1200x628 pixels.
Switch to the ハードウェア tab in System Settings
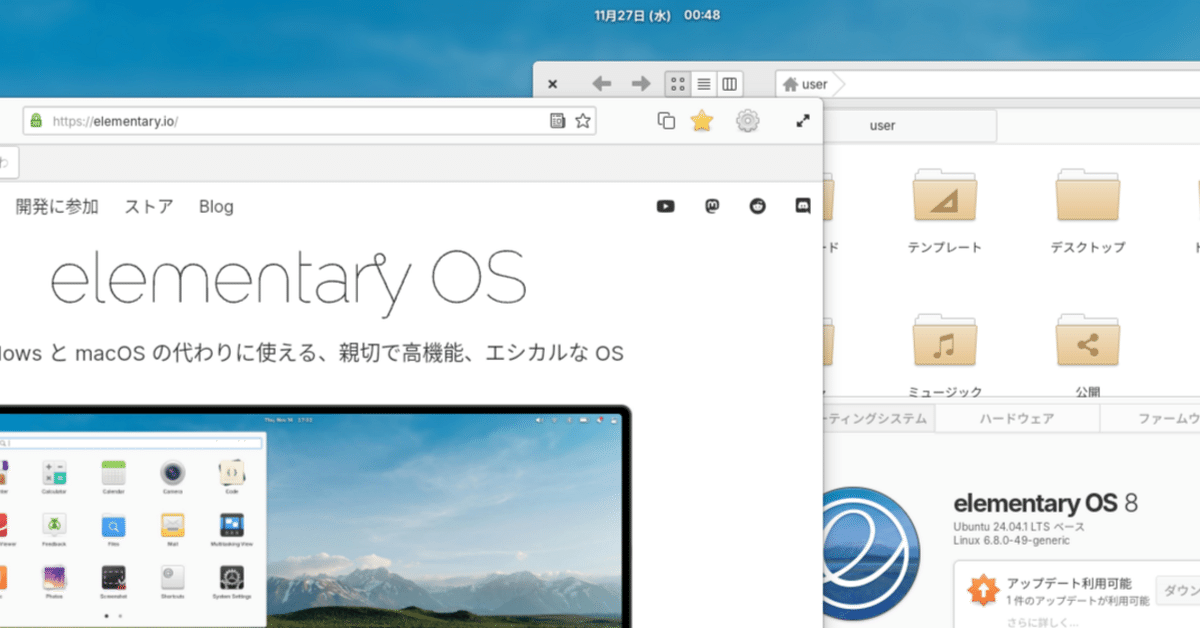click(1018, 418)
